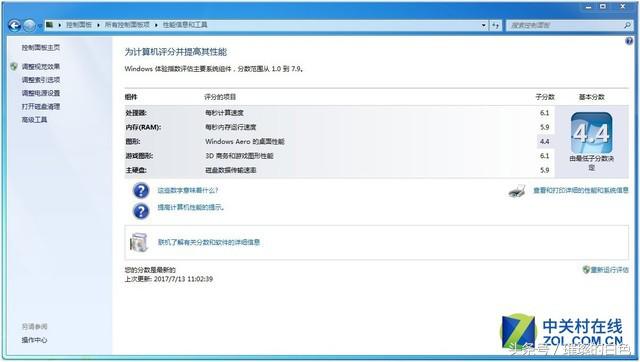Click the 磁盘数据传输速率 description

[231, 170]
